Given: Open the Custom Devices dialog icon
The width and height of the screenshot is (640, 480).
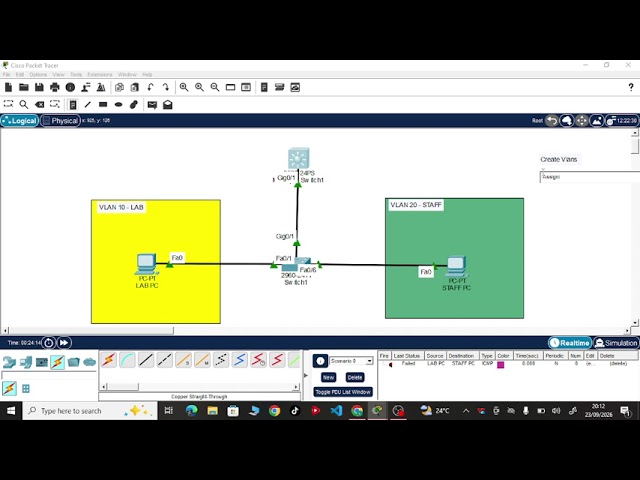Looking at the screenshot, I should (x=280, y=87).
